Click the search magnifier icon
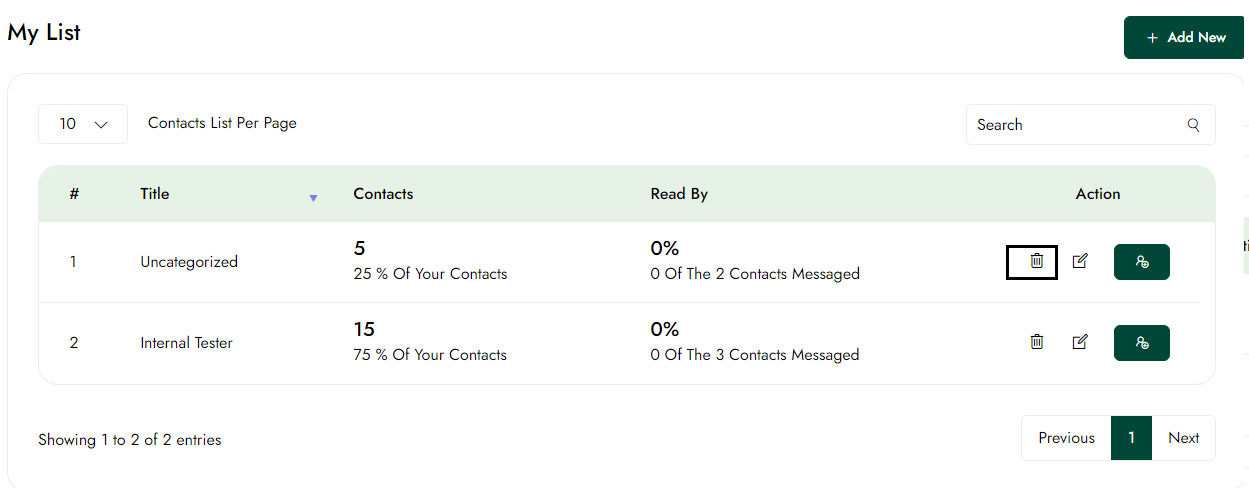Screen dimensions: 1249x488 [1193, 125]
